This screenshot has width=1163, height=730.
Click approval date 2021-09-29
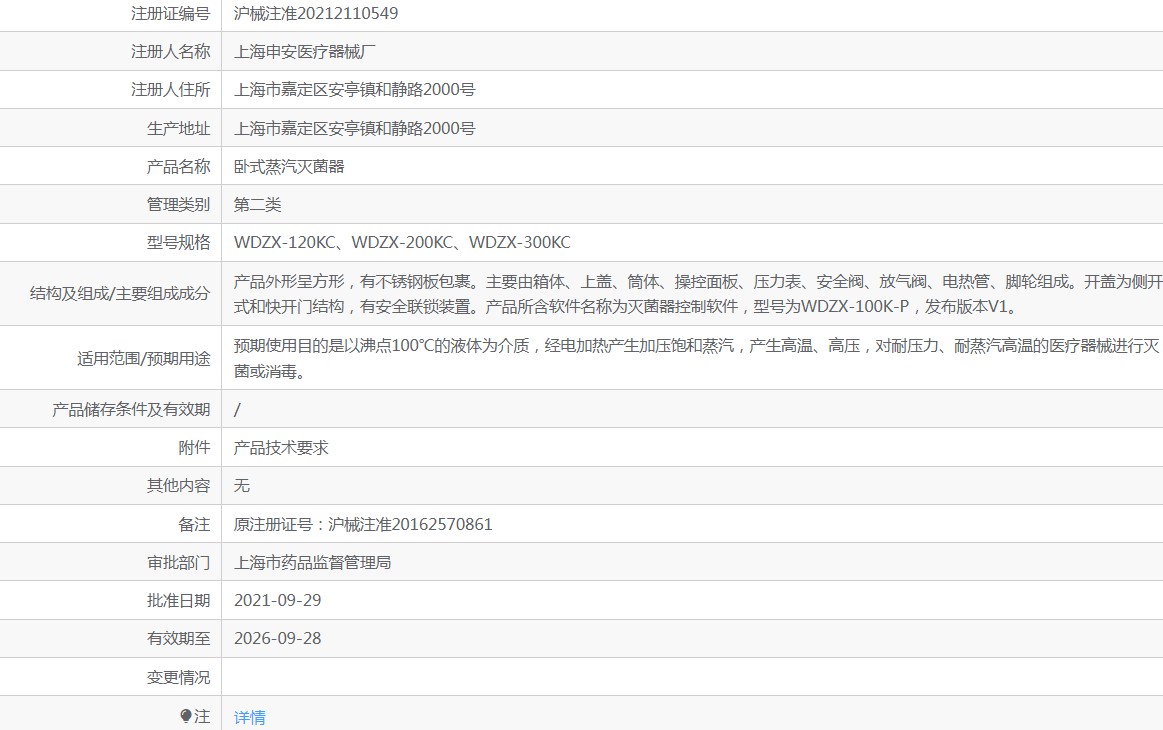277,600
